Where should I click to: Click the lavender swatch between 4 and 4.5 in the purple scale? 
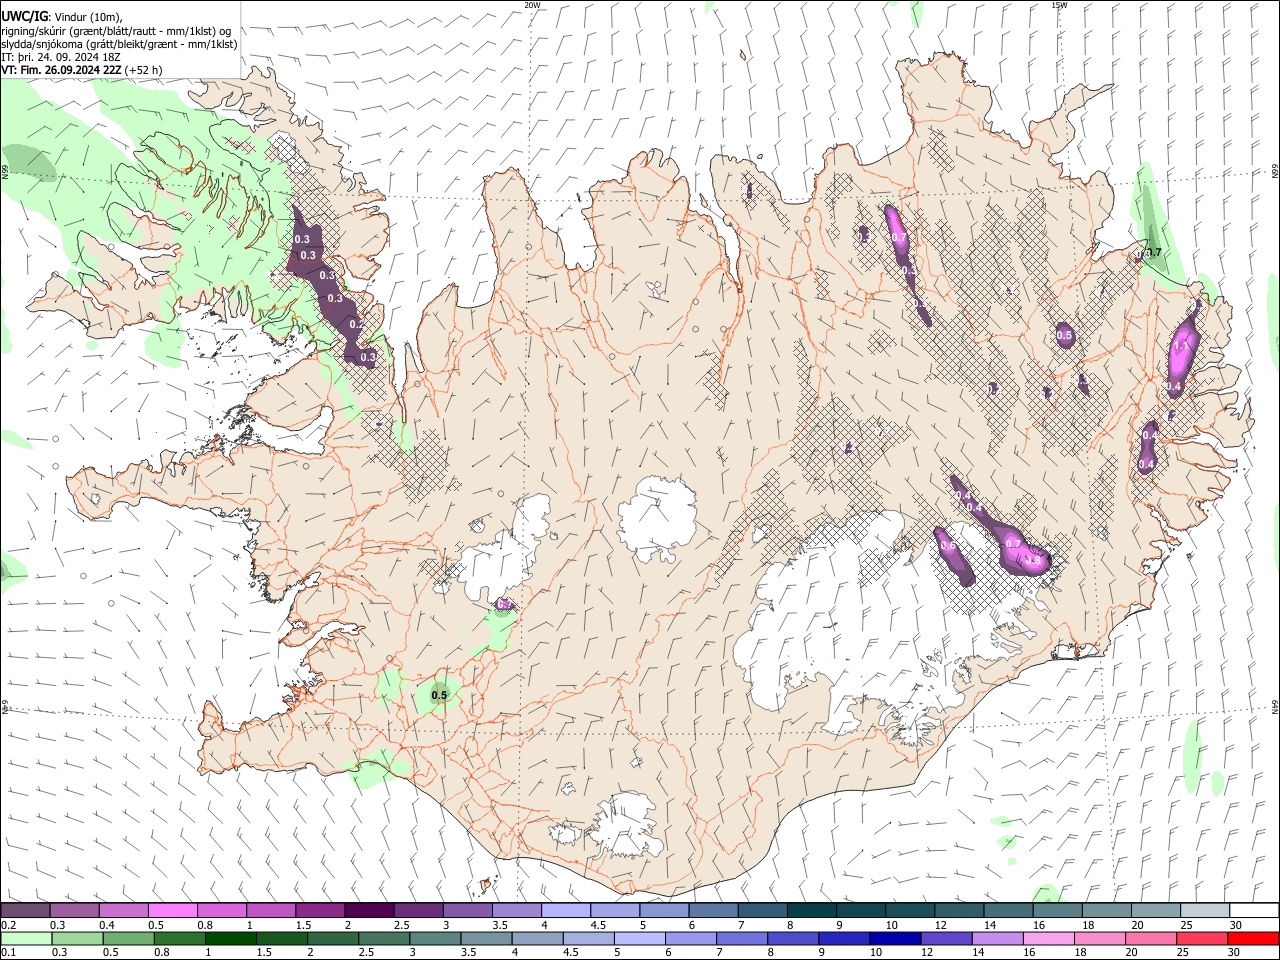(566, 910)
